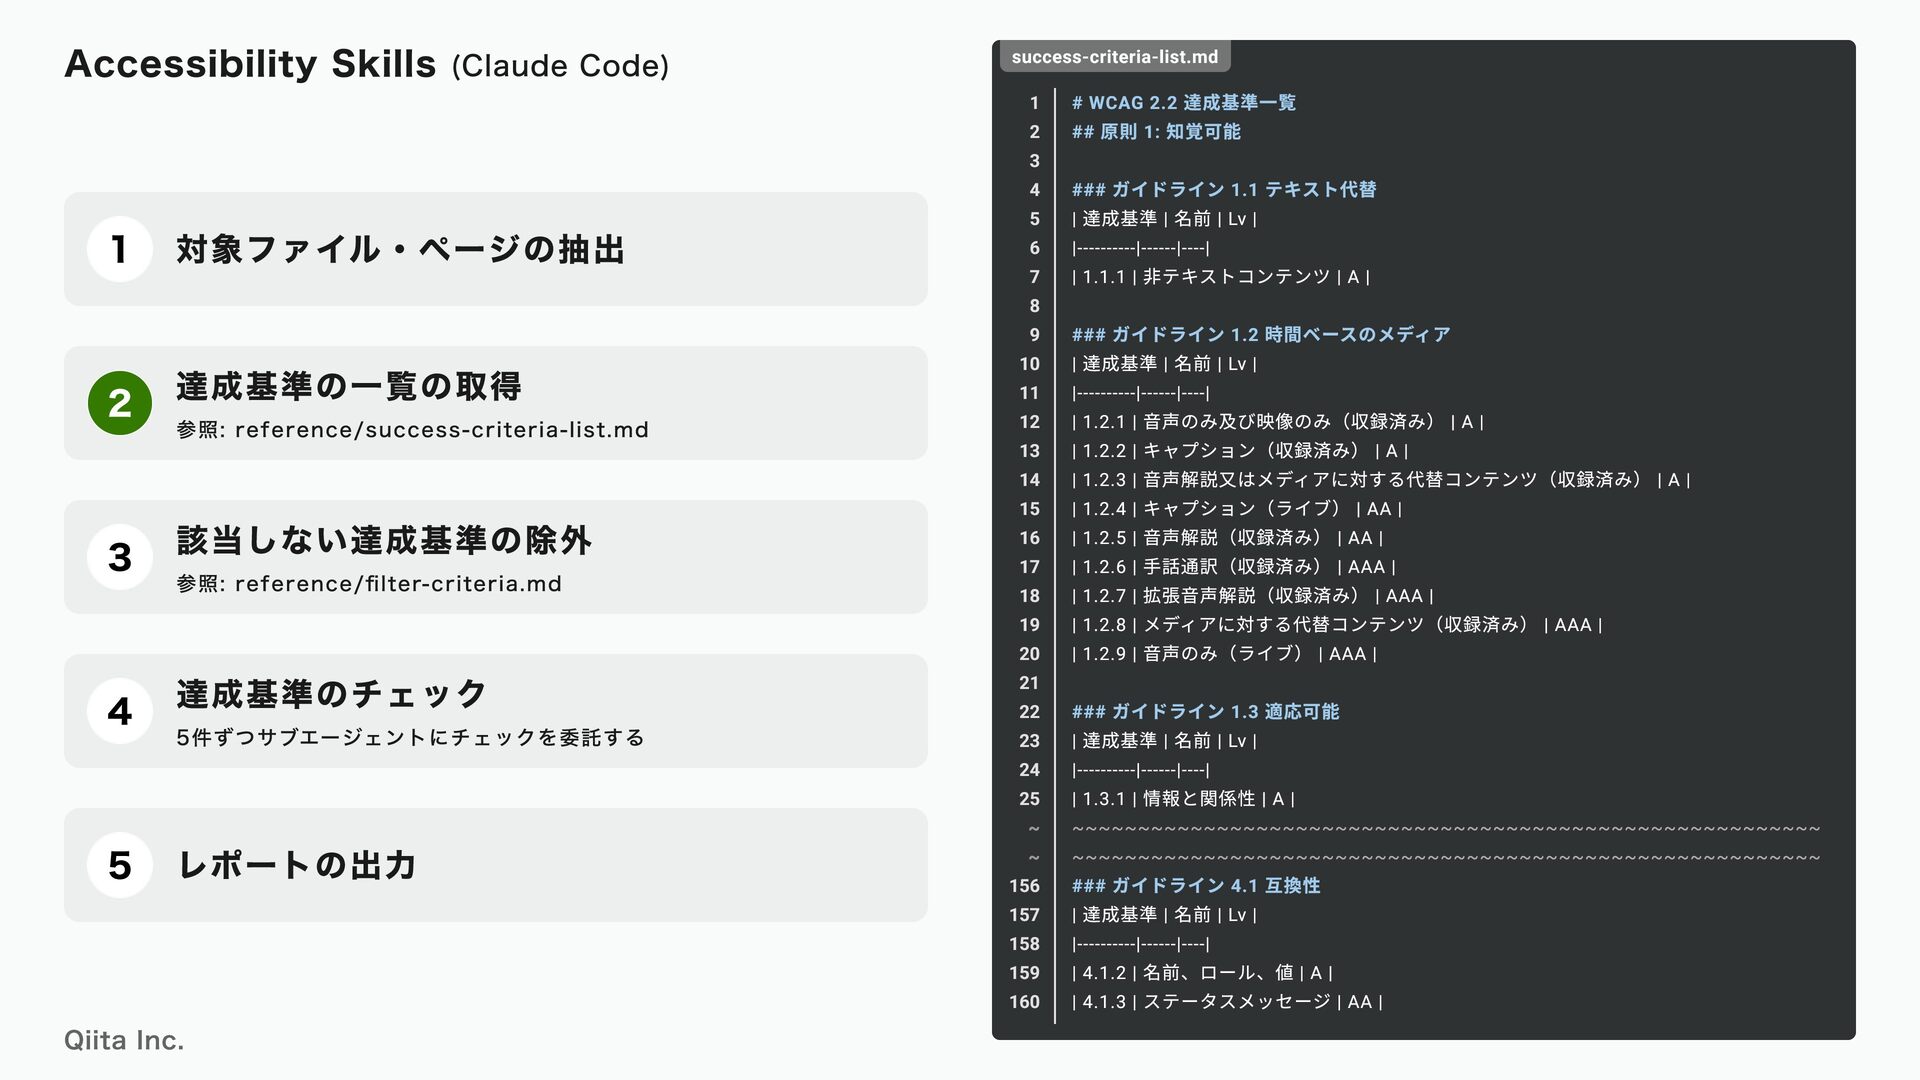Select the success-criteria-list.md file tab
1920x1080 pixels.
(1114, 57)
